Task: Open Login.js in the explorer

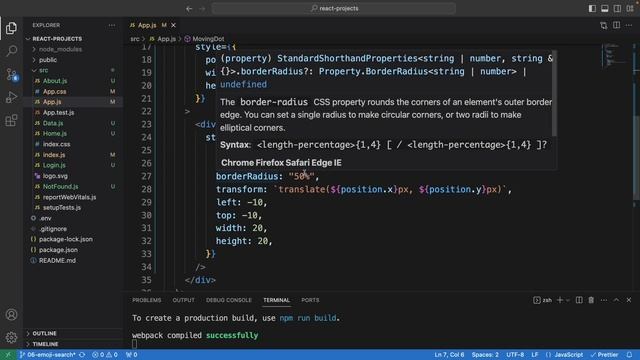Action: coord(54,165)
